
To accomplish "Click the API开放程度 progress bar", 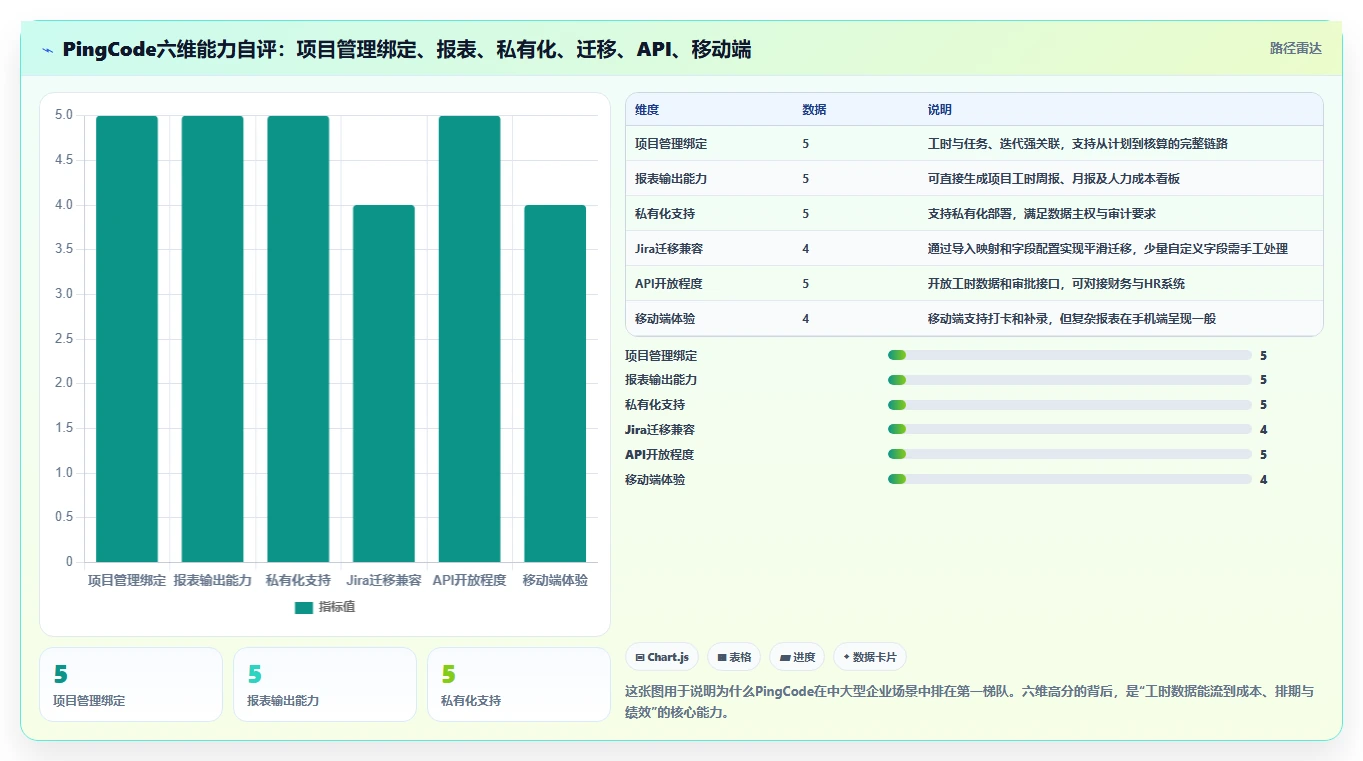I will (x=1070, y=455).
